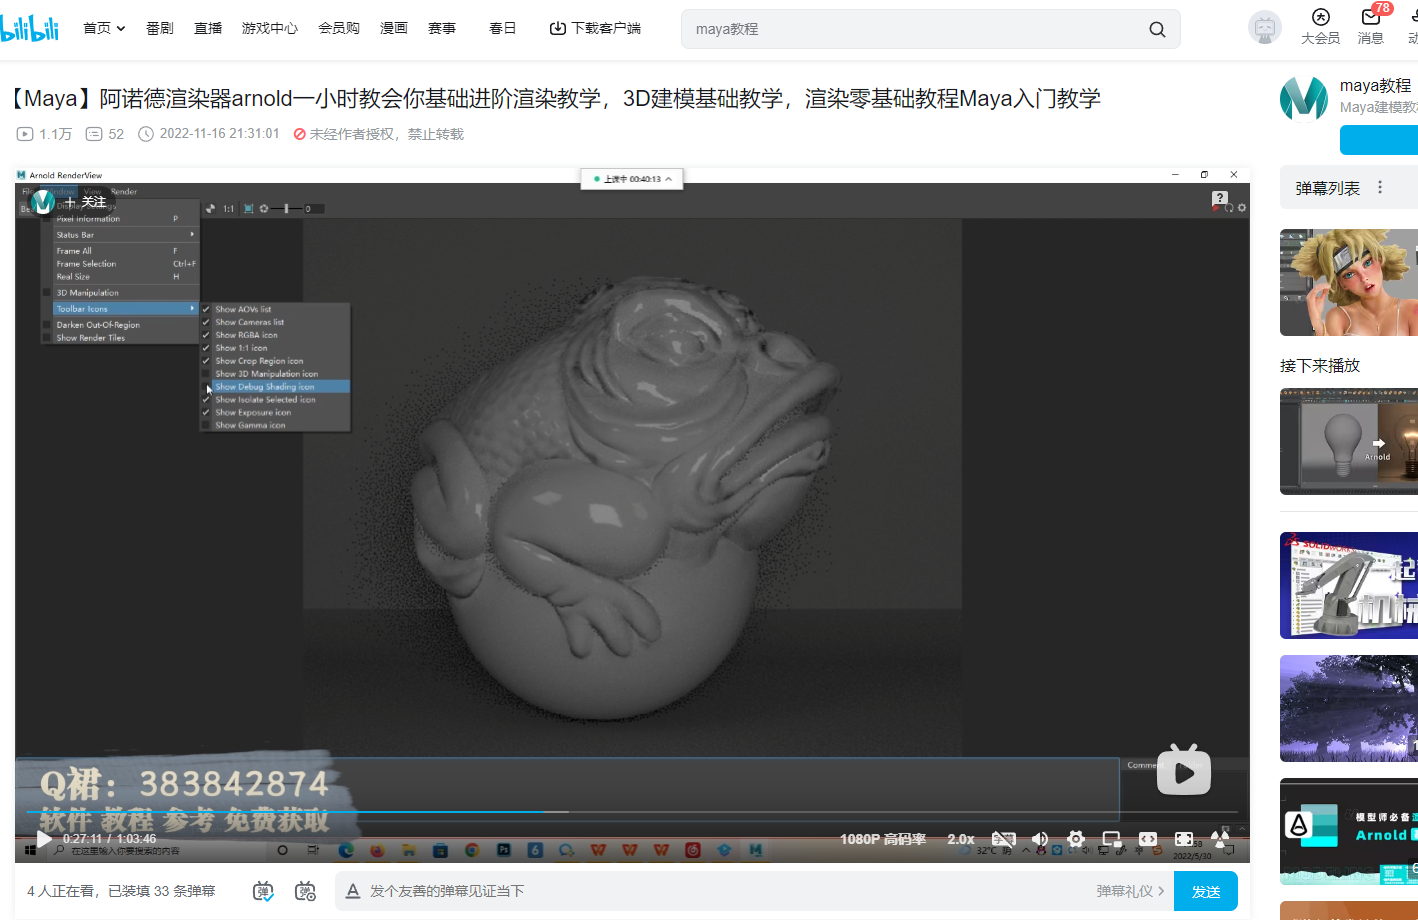The height and width of the screenshot is (920, 1418).
Task: Select Real Size menu entry
Action: coord(126,277)
